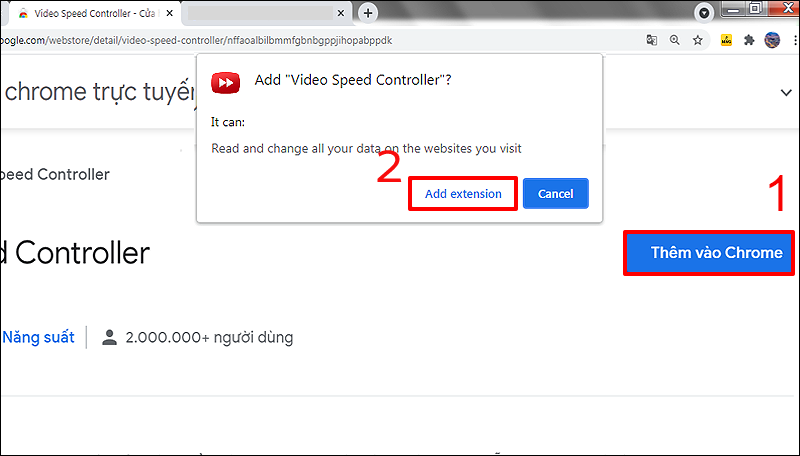800x456 pixels.
Task: Click the round dropdown icon in the title bar
Action: [704, 13]
